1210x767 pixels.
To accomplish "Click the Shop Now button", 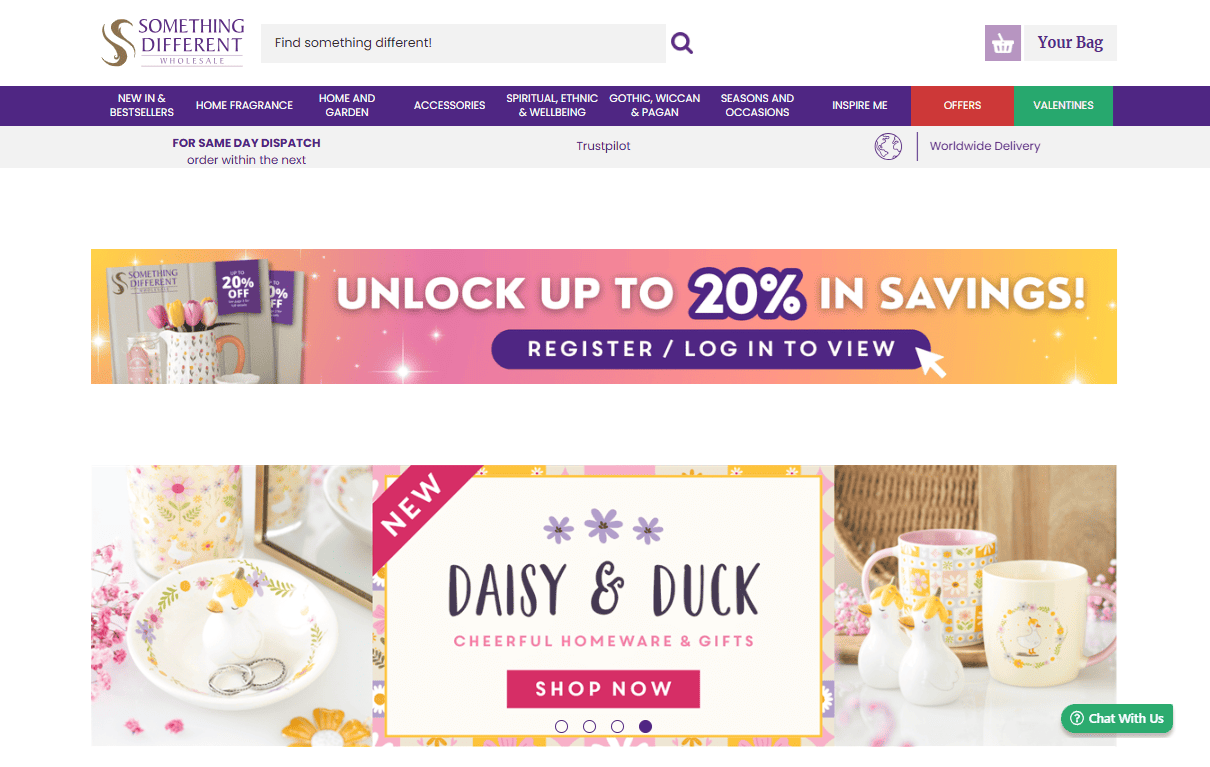I will click(x=603, y=689).
